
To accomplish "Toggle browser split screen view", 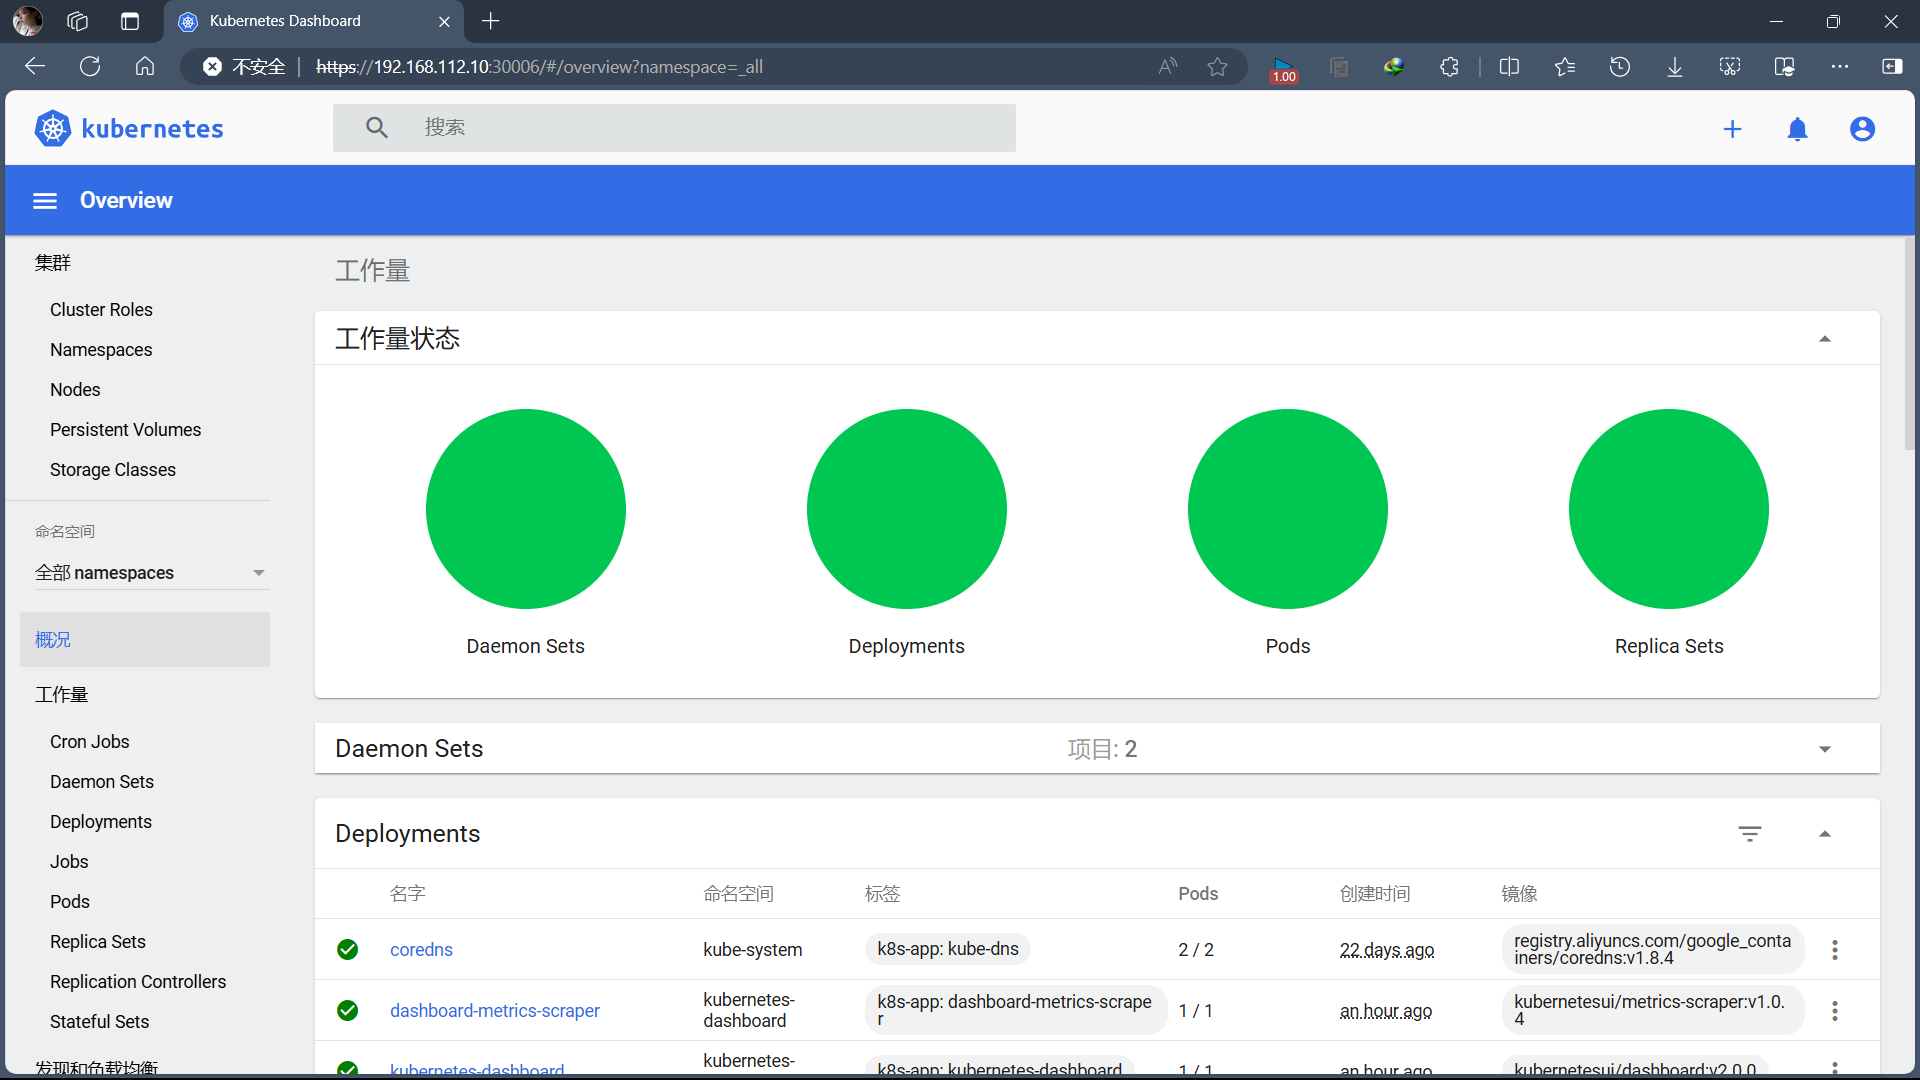I will pos(1509,67).
